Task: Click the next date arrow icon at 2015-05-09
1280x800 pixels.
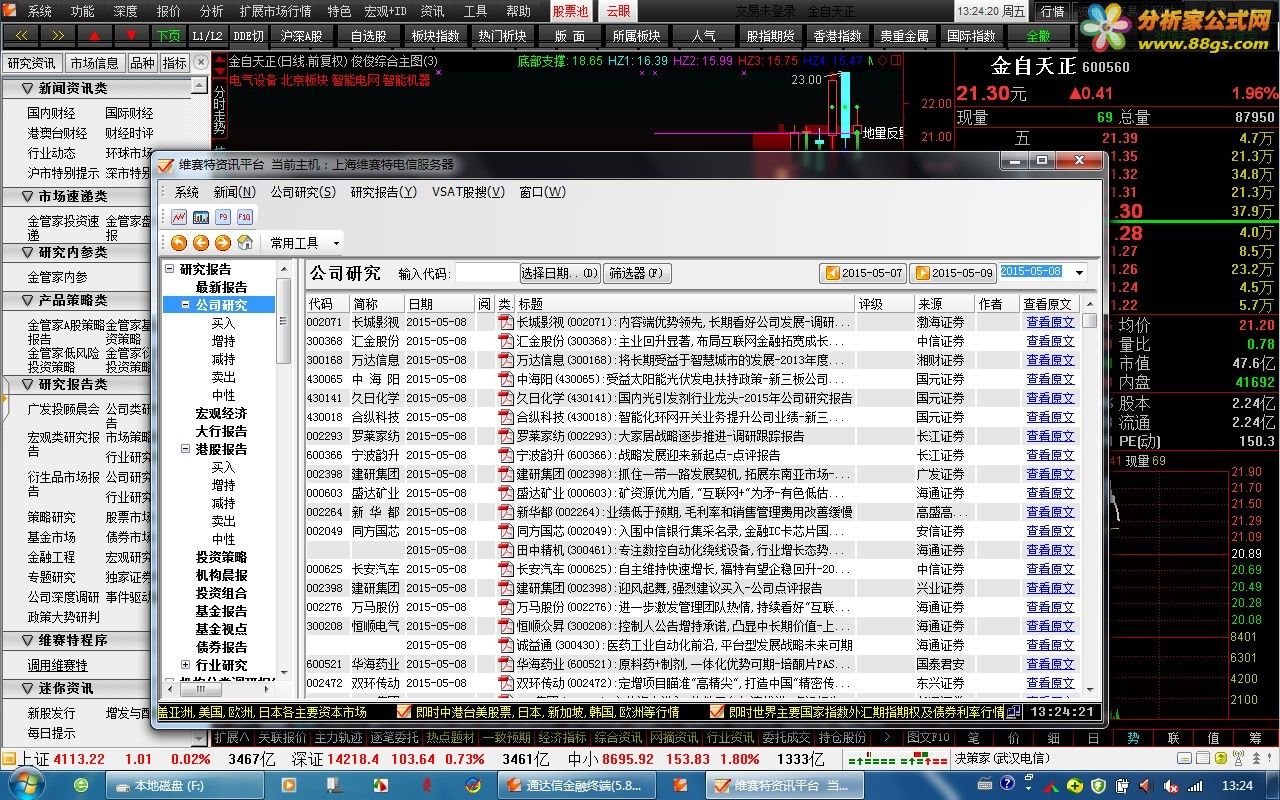Action: pos(922,273)
